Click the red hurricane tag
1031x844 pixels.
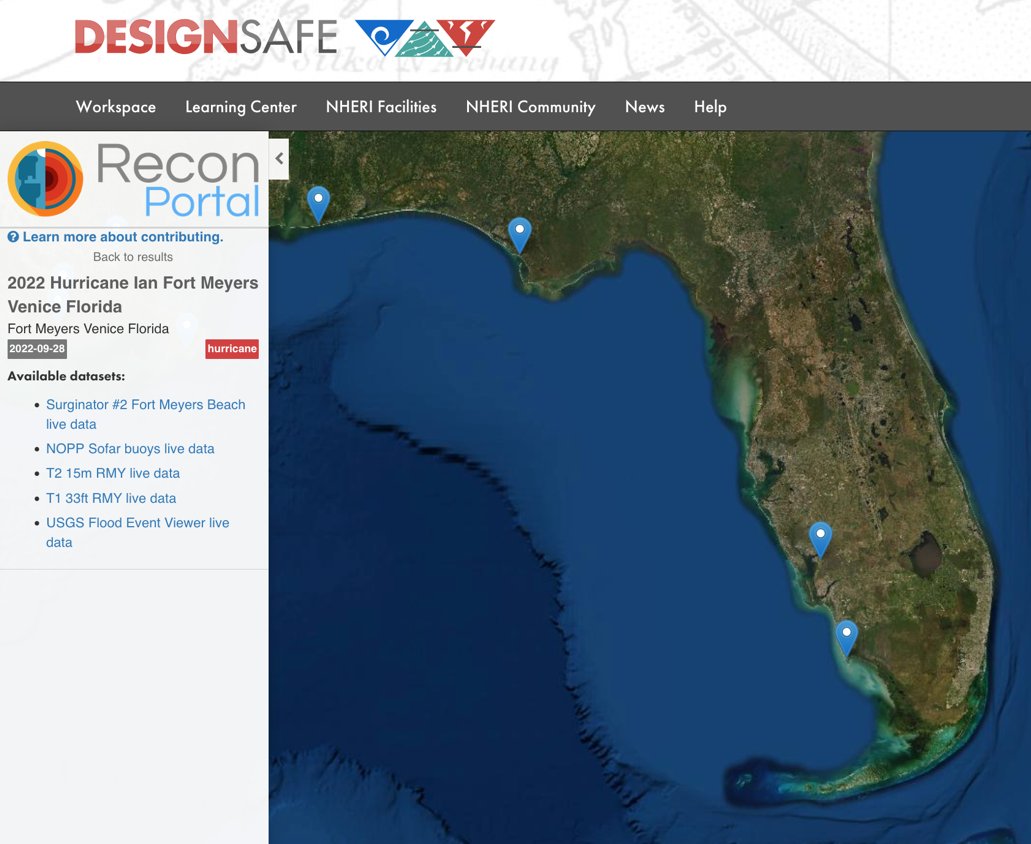(232, 348)
